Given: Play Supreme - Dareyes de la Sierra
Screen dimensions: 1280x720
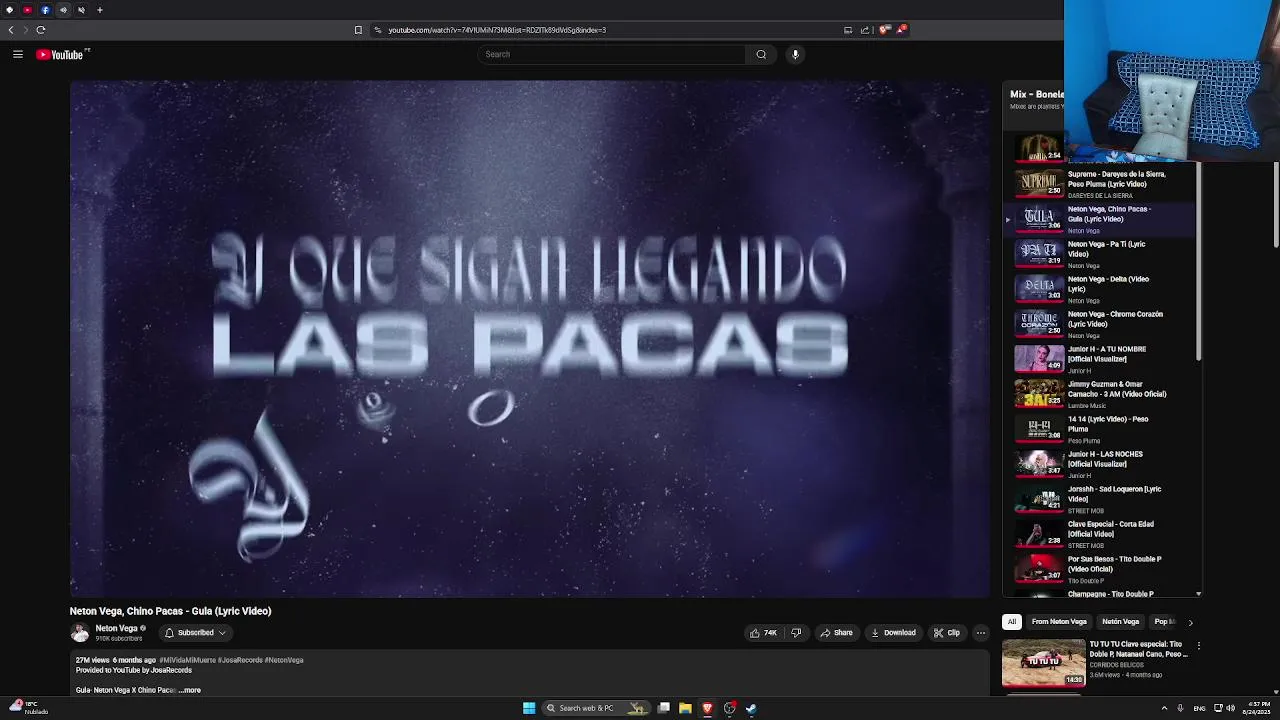Looking at the screenshot, I should (x=1100, y=183).
